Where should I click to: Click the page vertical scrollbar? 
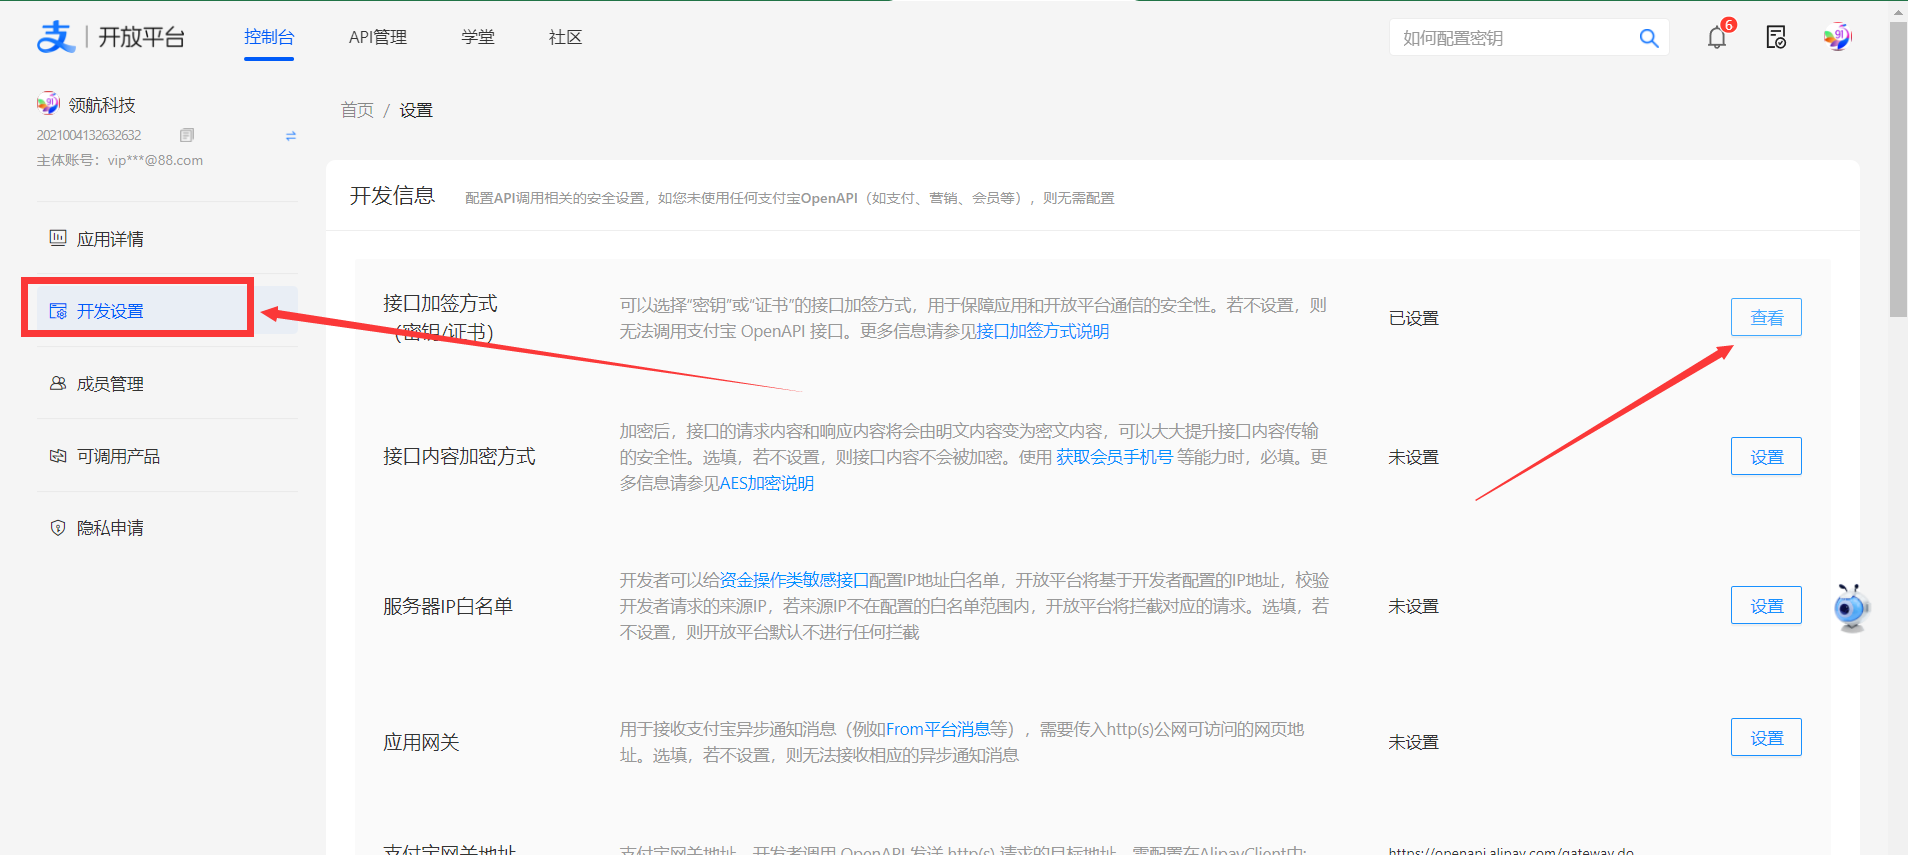click(x=1898, y=170)
